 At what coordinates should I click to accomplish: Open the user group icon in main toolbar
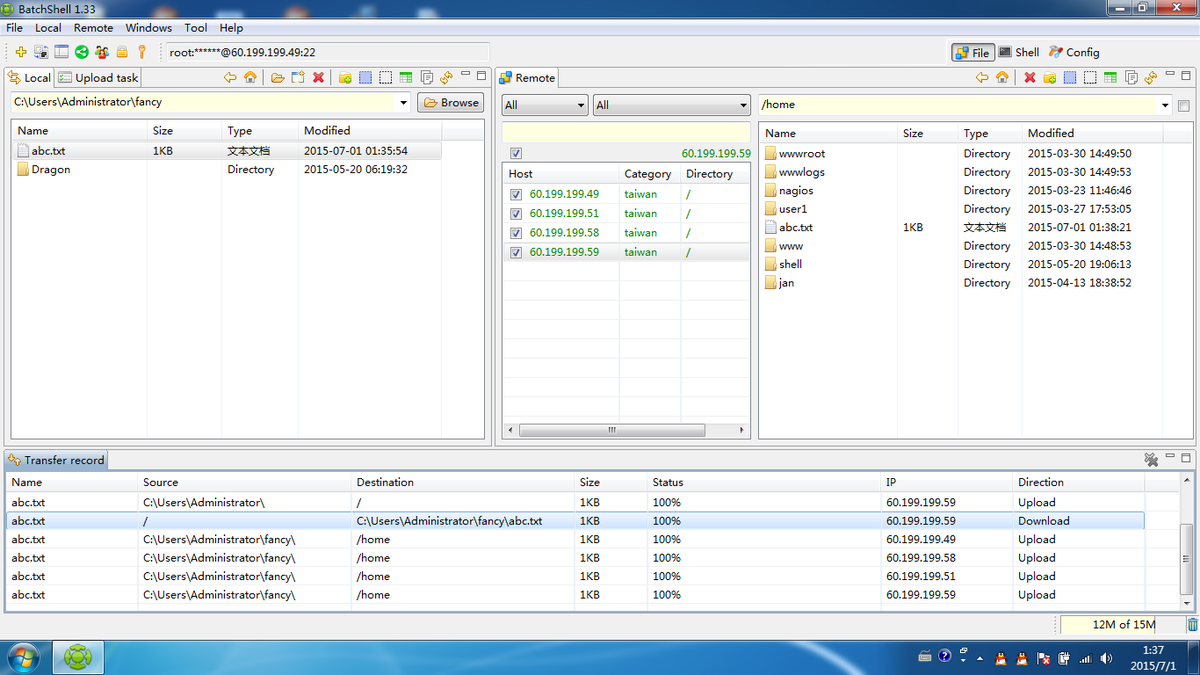(x=102, y=52)
